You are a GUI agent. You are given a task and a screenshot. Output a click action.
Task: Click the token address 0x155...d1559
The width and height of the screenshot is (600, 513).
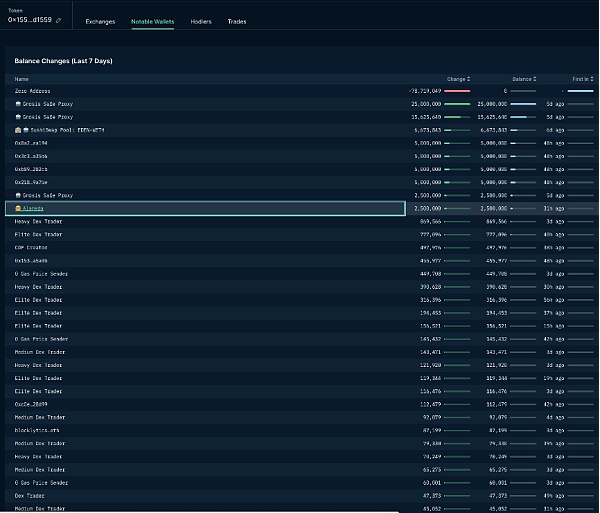click(x=29, y=20)
